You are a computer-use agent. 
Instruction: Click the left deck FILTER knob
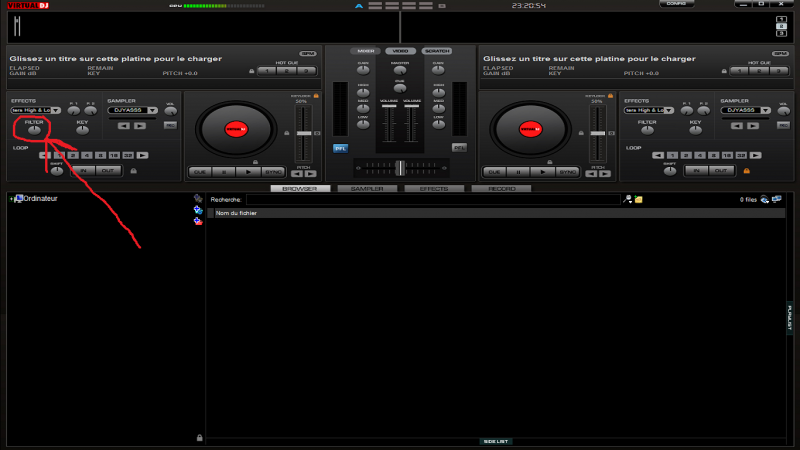[x=35, y=130]
